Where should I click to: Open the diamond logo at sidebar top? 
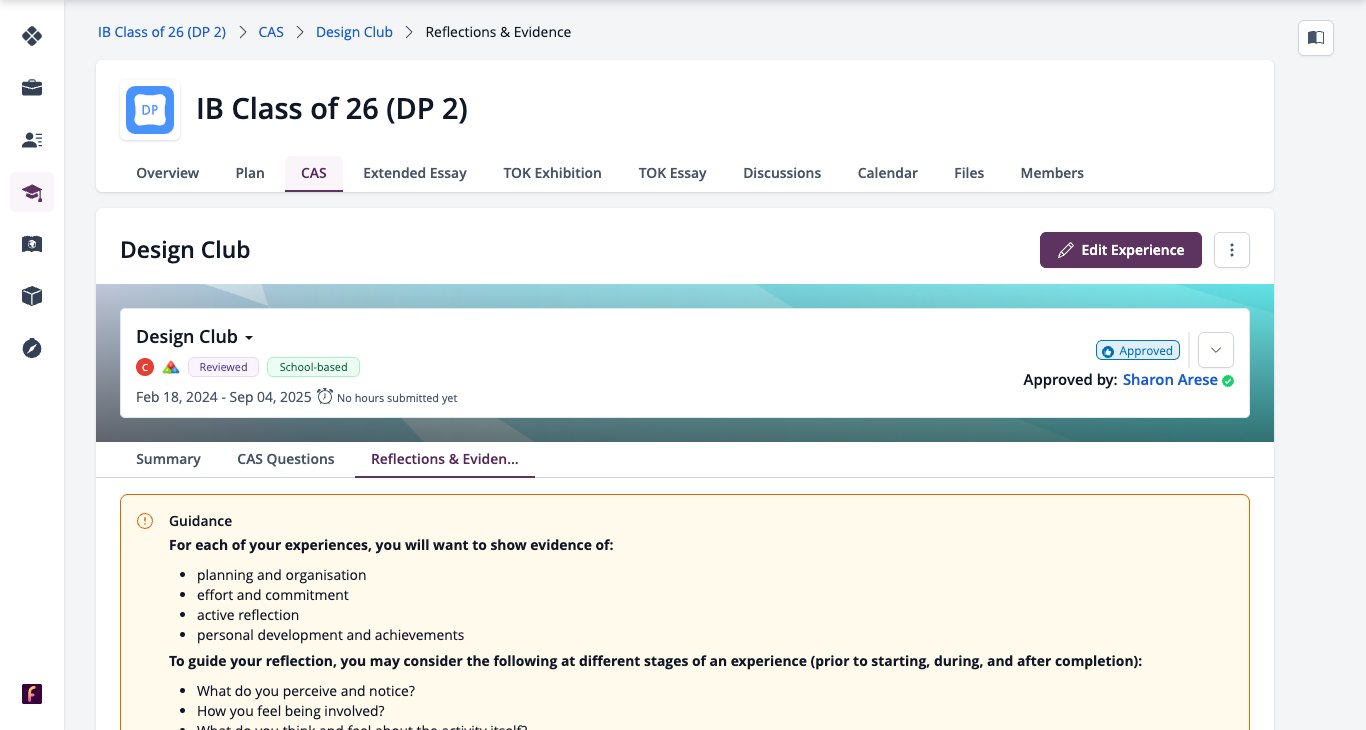tap(32, 36)
